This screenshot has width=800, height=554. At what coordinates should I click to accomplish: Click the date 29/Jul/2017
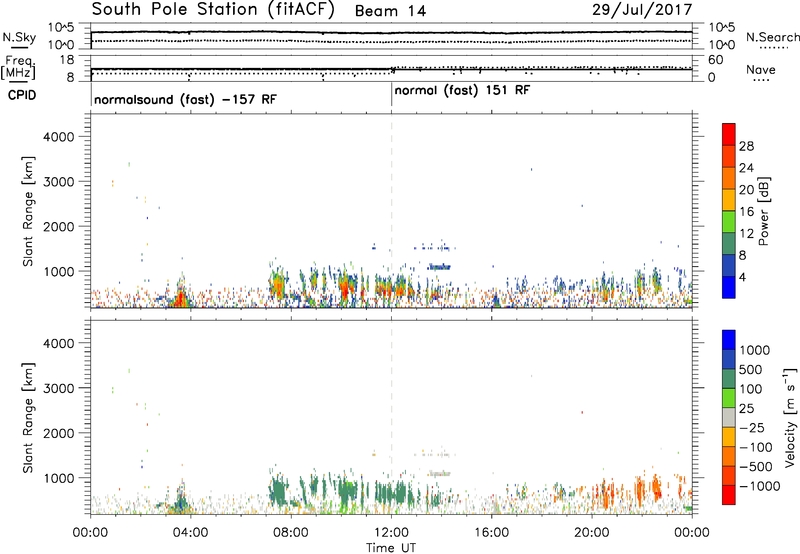click(x=642, y=10)
